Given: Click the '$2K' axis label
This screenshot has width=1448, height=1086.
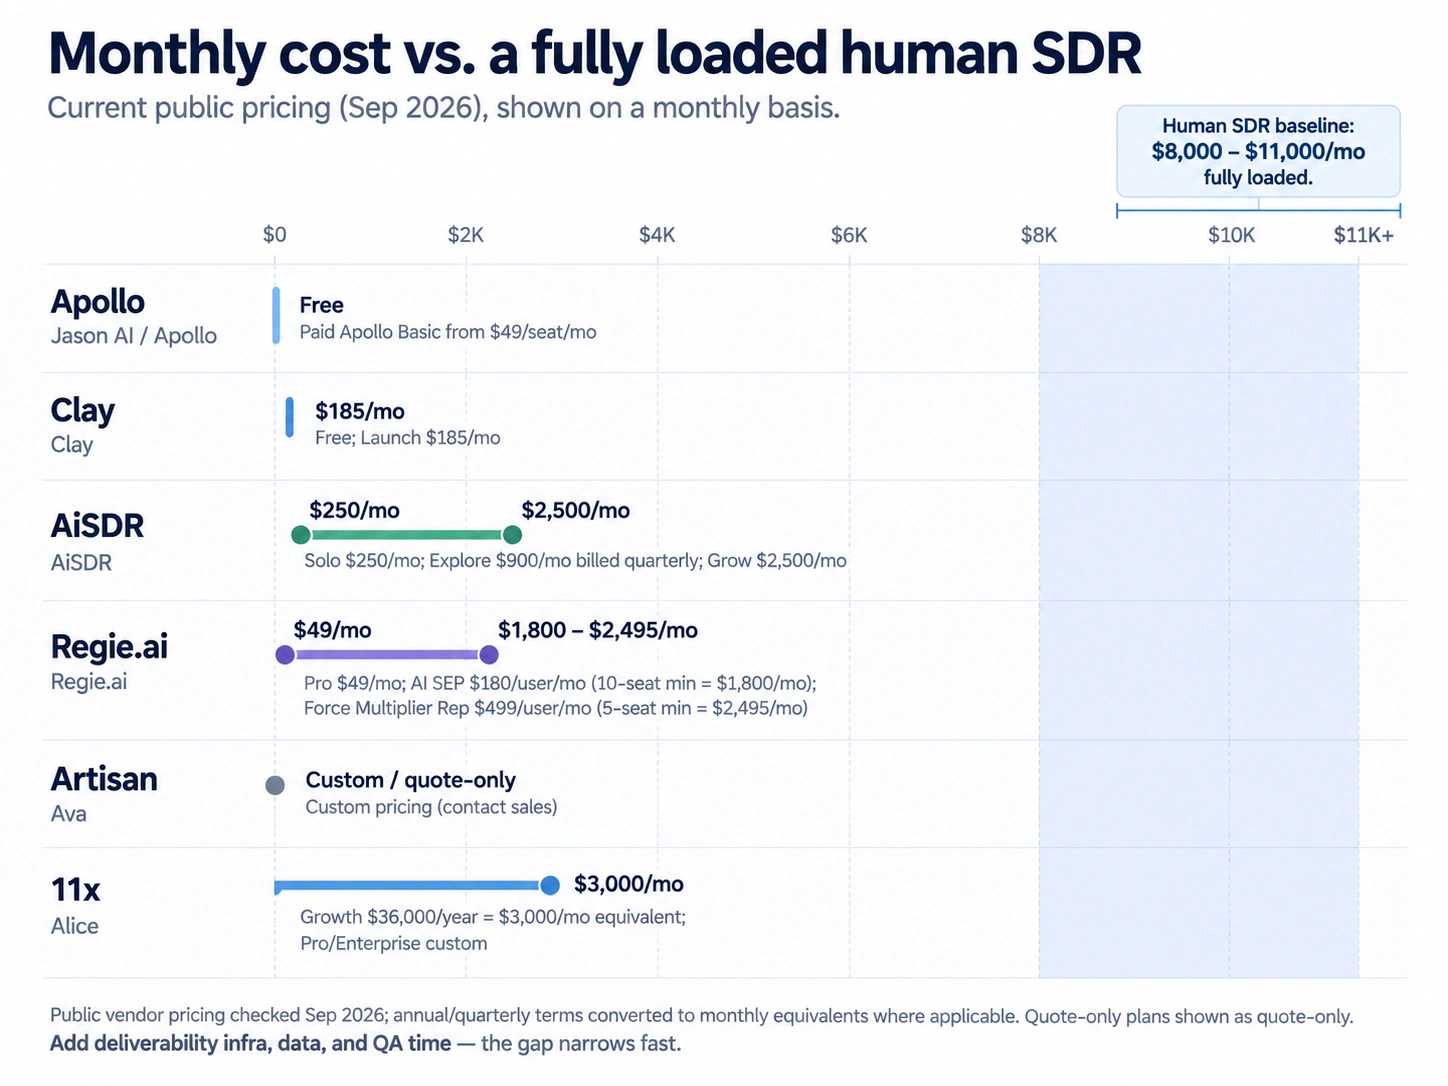Looking at the screenshot, I should click(x=465, y=235).
